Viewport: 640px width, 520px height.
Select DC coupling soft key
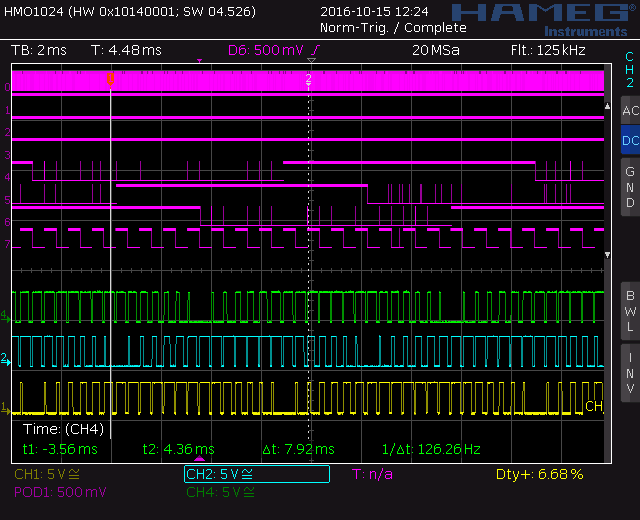point(630,140)
